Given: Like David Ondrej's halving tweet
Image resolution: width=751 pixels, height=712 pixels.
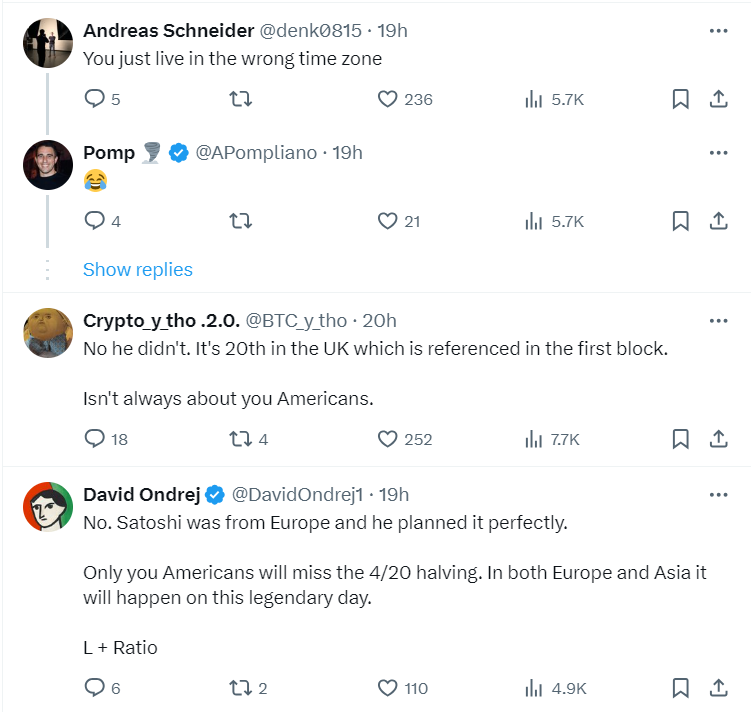Looking at the screenshot, I should [x=388, y=688].
